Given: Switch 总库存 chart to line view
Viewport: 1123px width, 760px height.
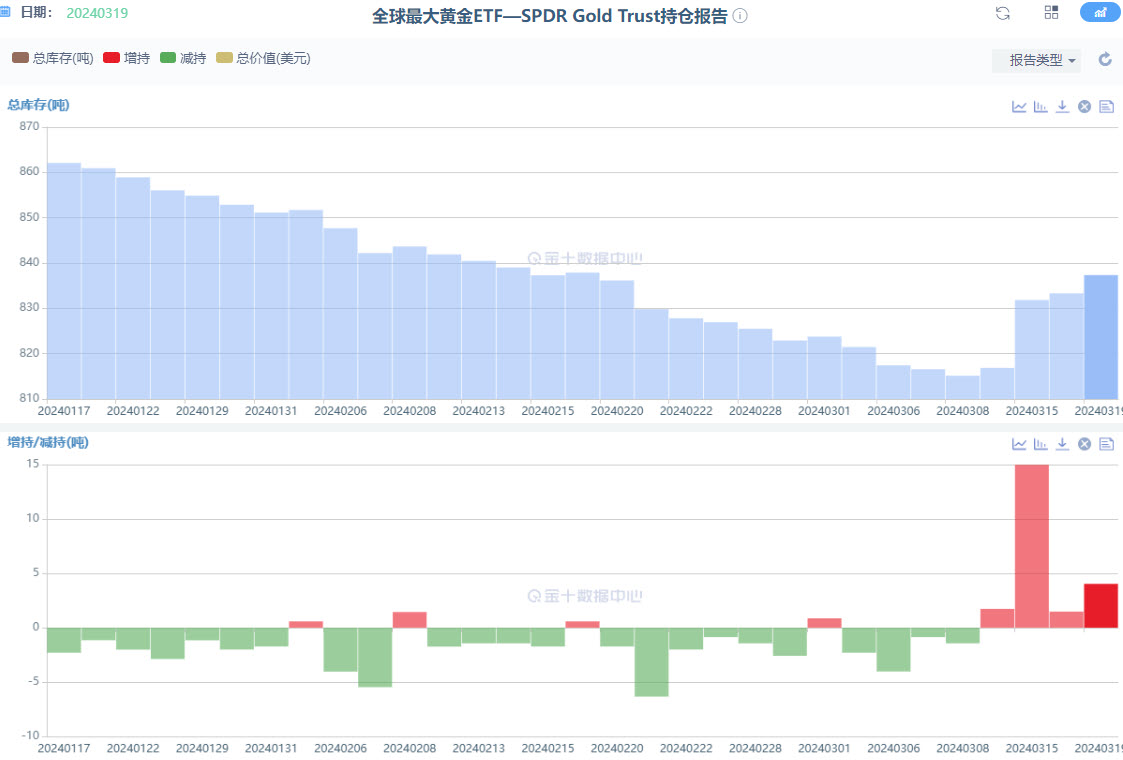Looking at the screenshot, I should [x=1019, y=107].
